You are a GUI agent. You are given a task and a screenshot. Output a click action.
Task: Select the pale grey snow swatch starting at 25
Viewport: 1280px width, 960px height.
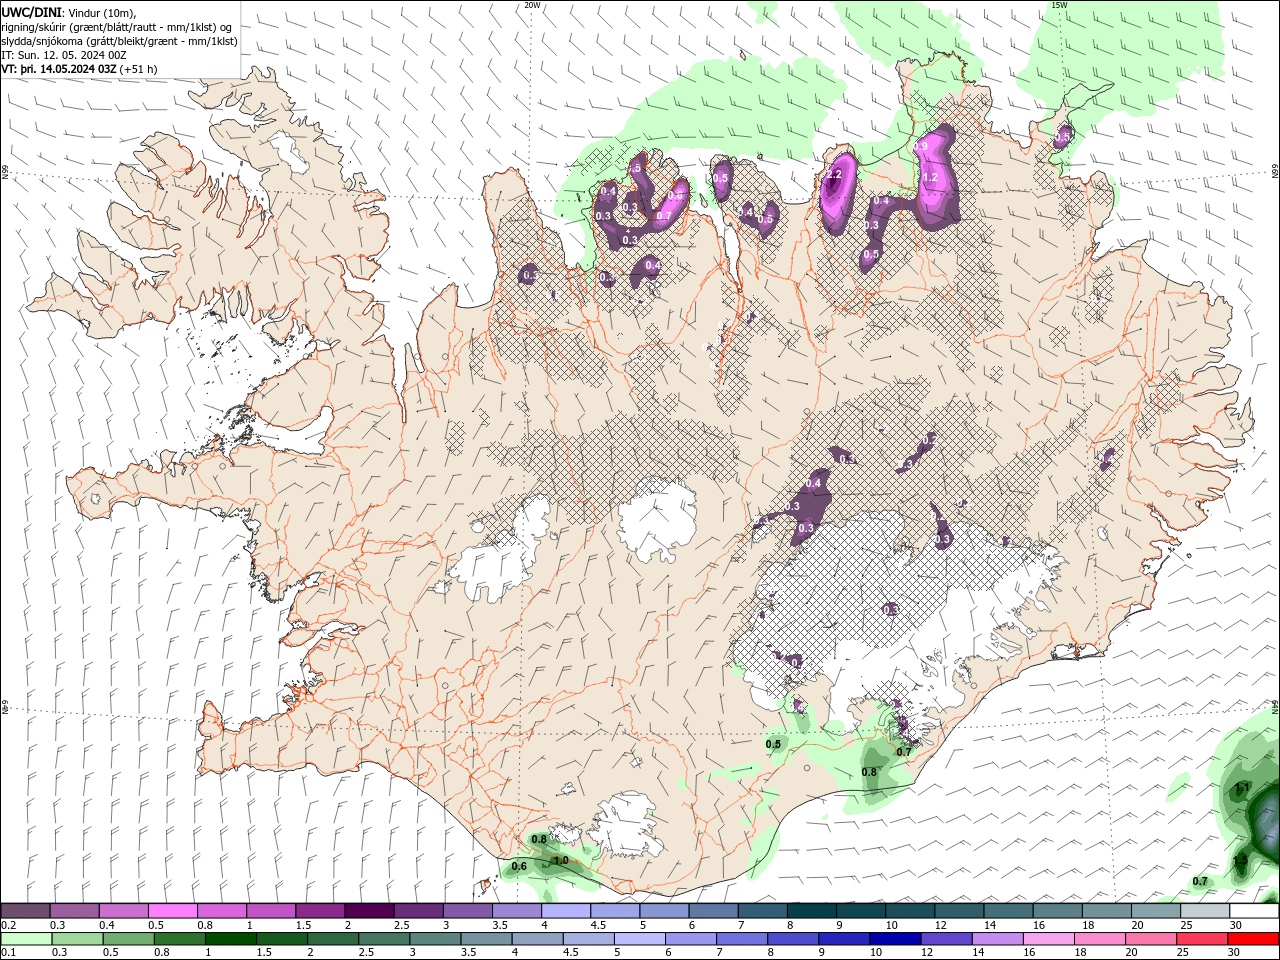click(x=1205, y=911)
